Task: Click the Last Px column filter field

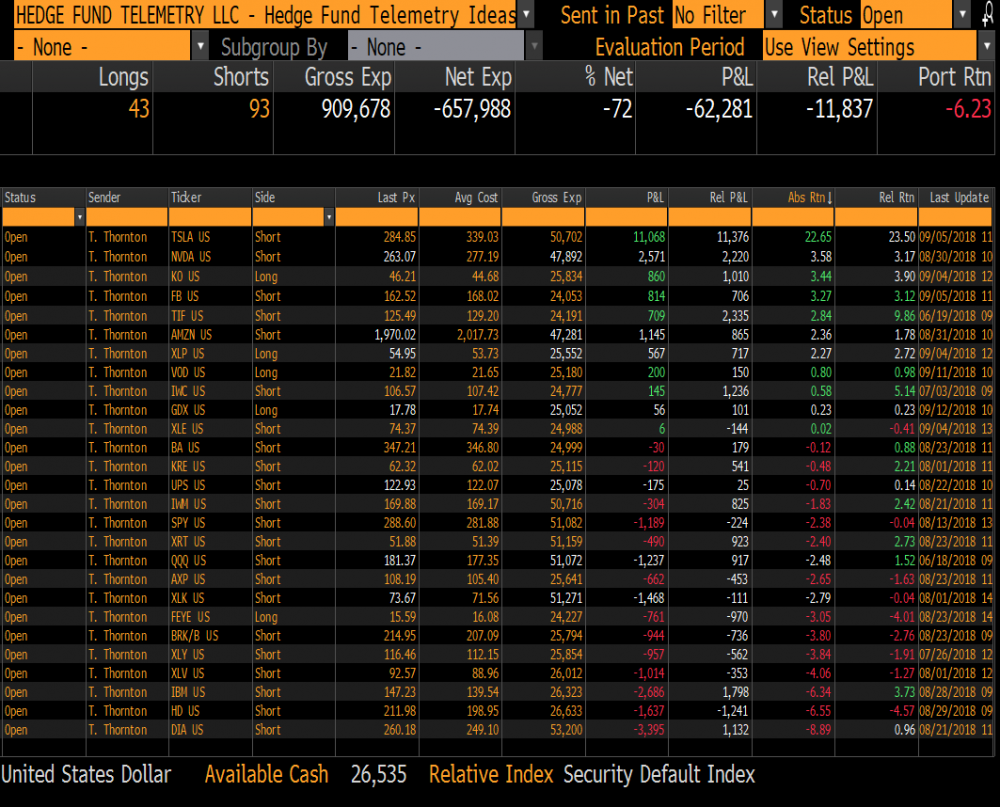Action: pyautogui.click(x=376, y=218)
